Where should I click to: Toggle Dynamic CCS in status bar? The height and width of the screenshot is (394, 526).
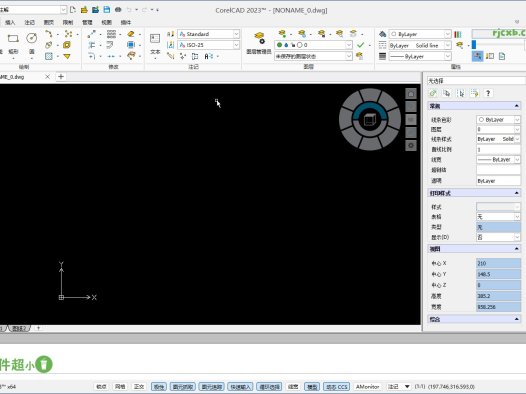336,387
